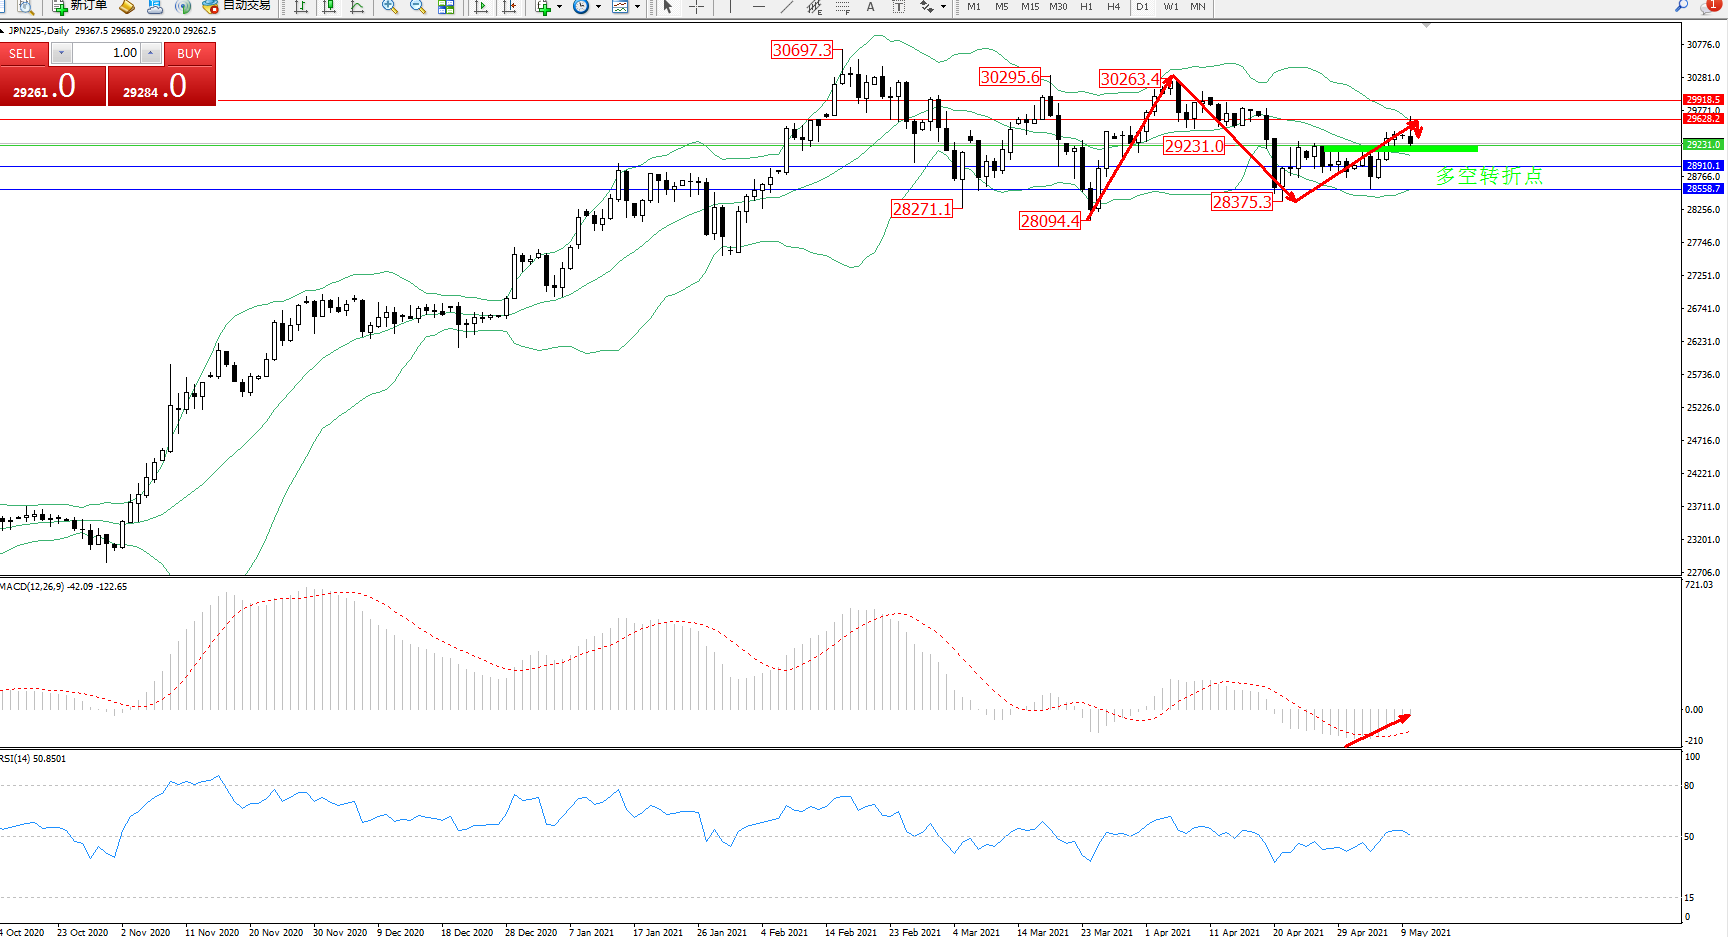Open the search magnifier icon
The height and width of the screenshot is (937, 1728).
1682,7
